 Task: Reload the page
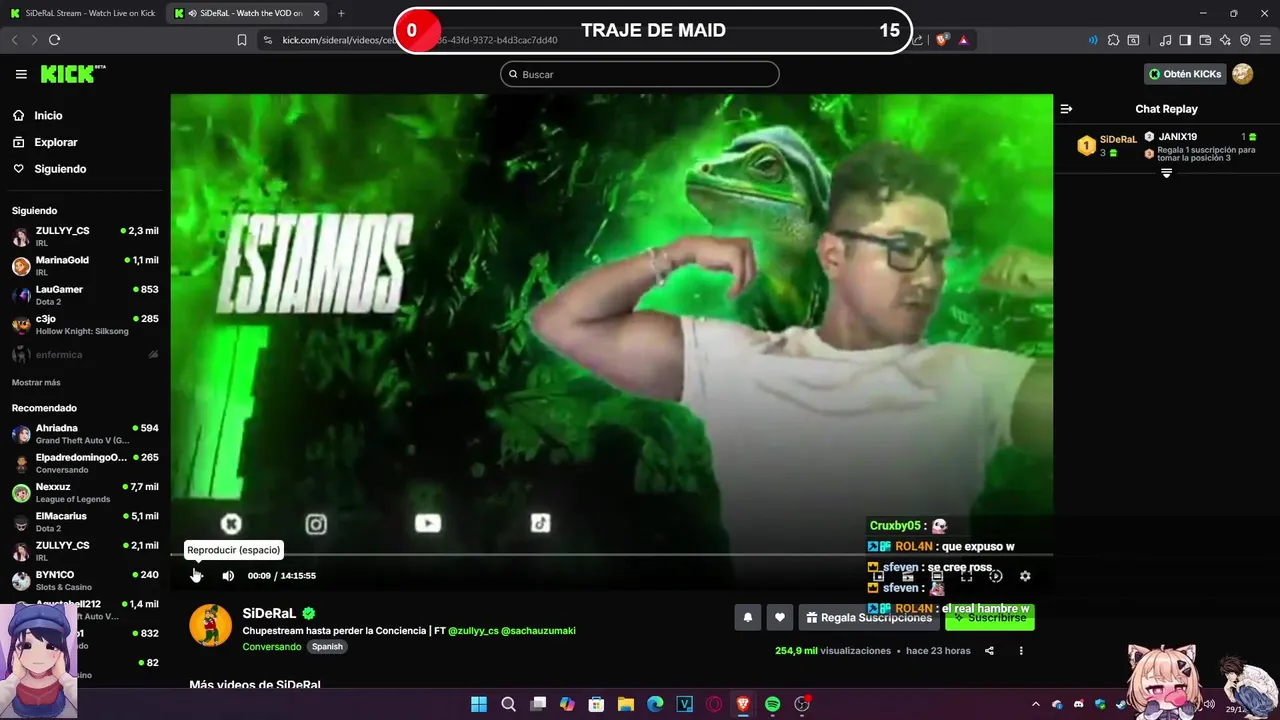tap(54, 40)
